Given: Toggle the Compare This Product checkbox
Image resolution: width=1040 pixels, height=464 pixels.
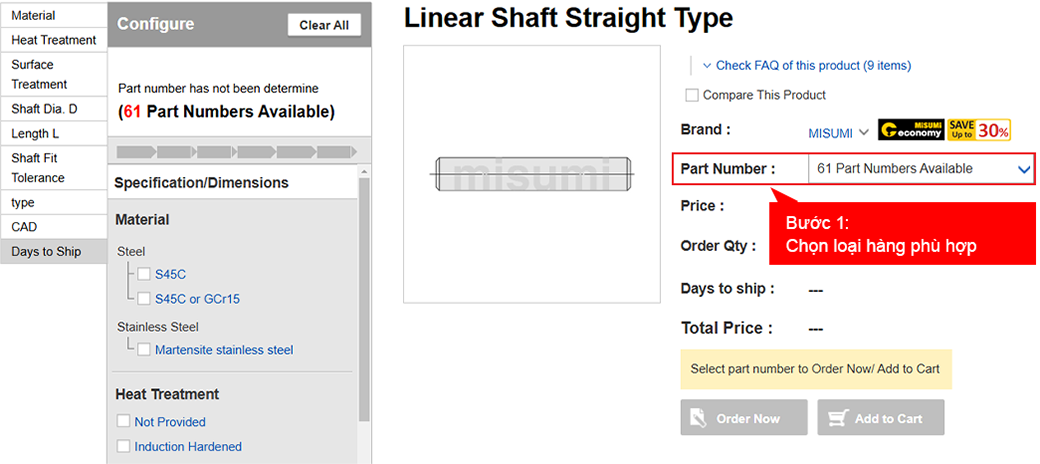Looking at the screenshot, I should pos(692,95).
